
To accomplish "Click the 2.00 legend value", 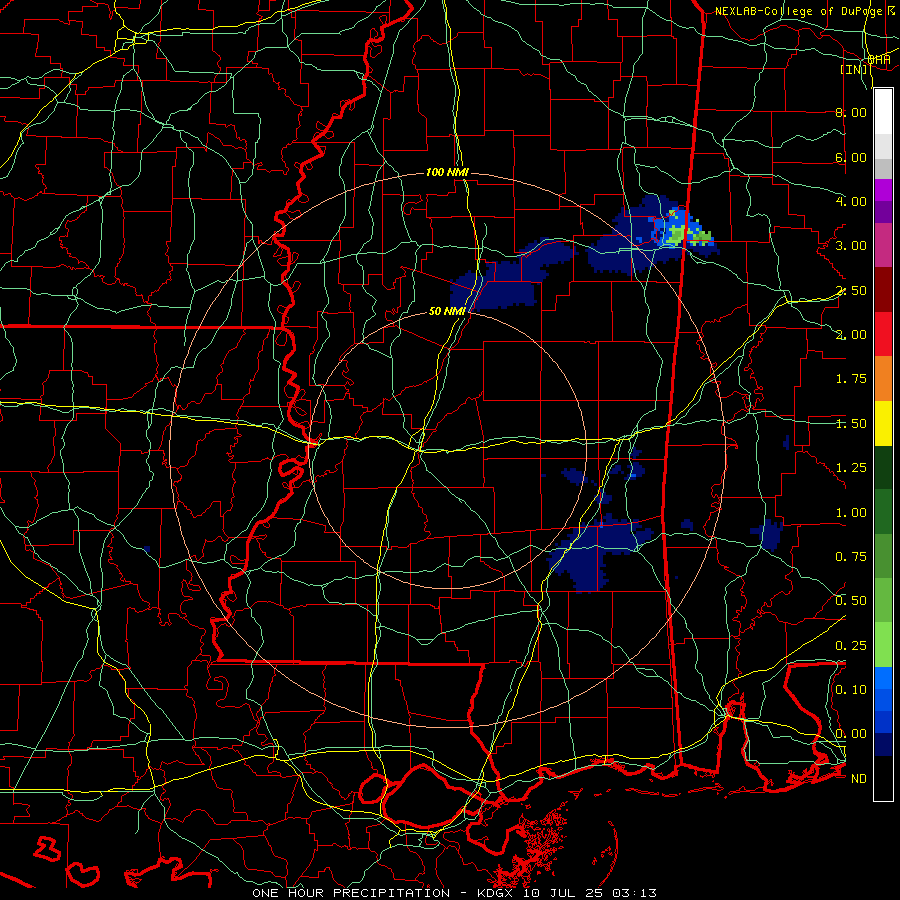I will 851,335.
